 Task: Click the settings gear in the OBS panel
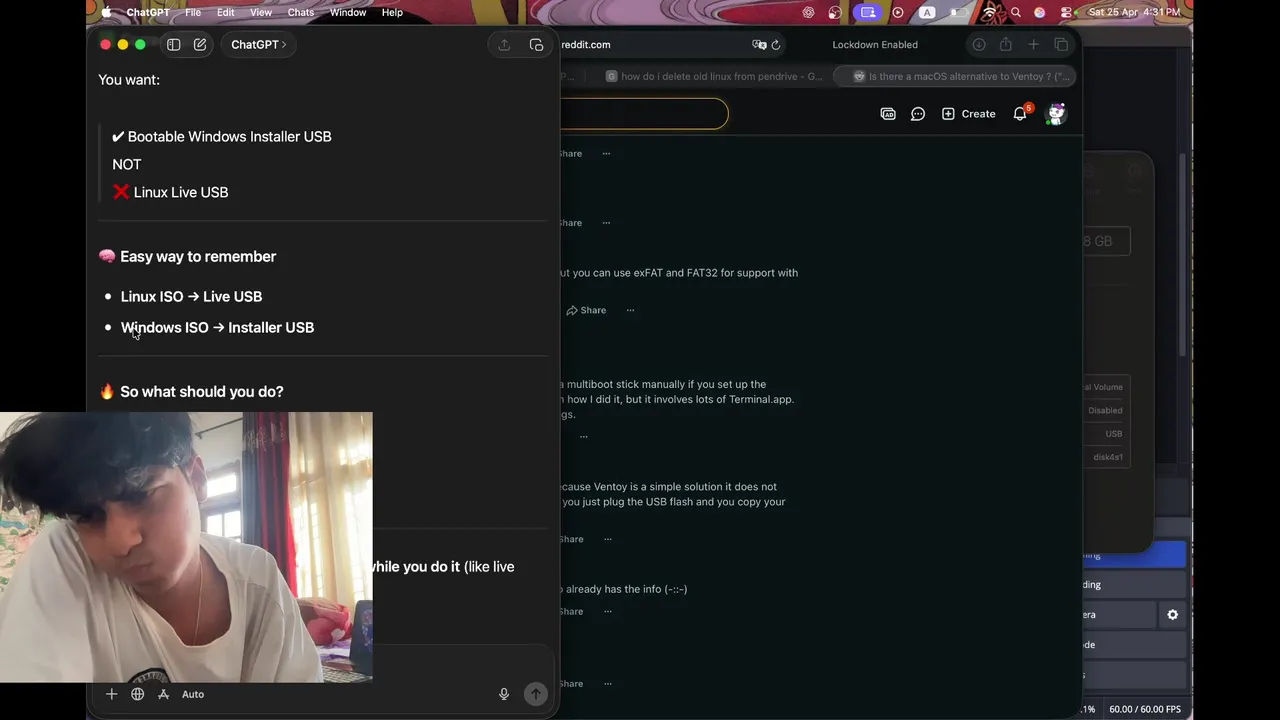[1172, 615]
